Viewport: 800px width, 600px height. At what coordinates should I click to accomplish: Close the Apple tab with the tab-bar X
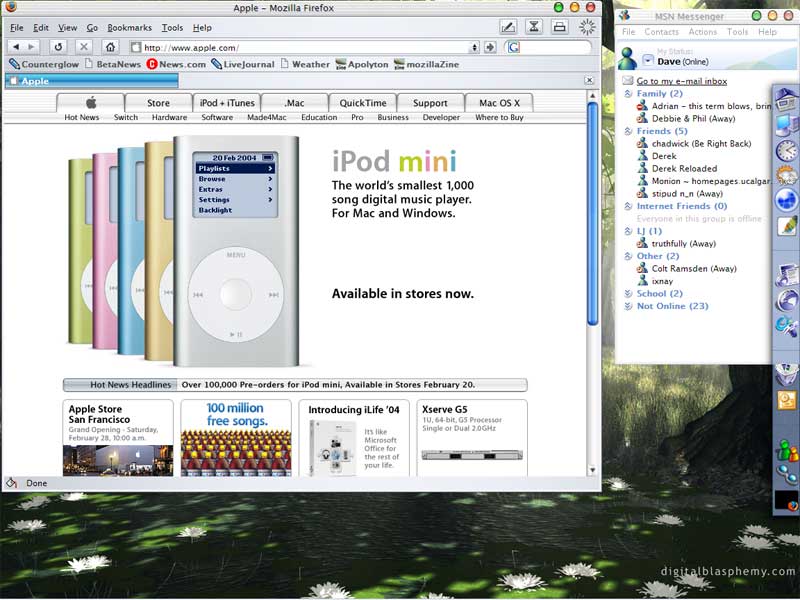point(589,80)
